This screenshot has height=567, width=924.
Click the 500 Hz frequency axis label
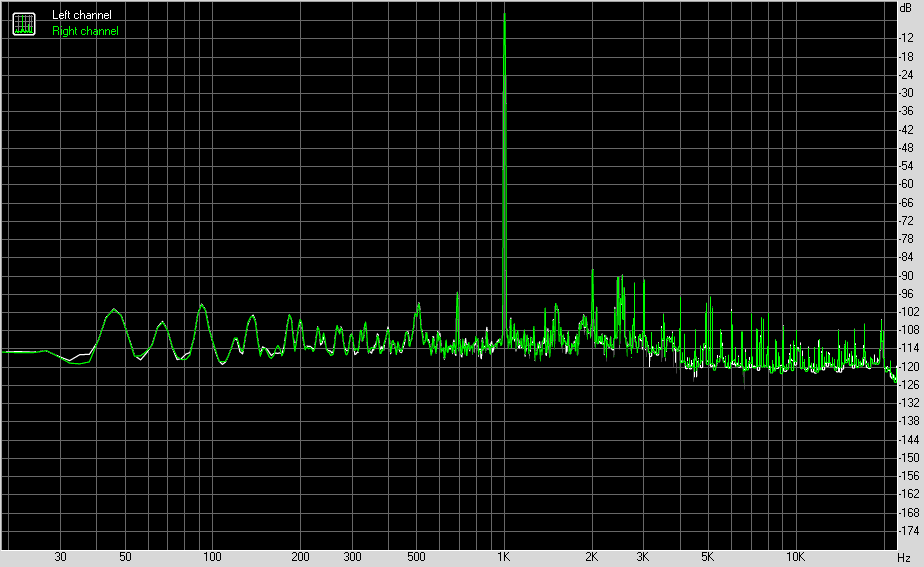click(x=416, y=557)
